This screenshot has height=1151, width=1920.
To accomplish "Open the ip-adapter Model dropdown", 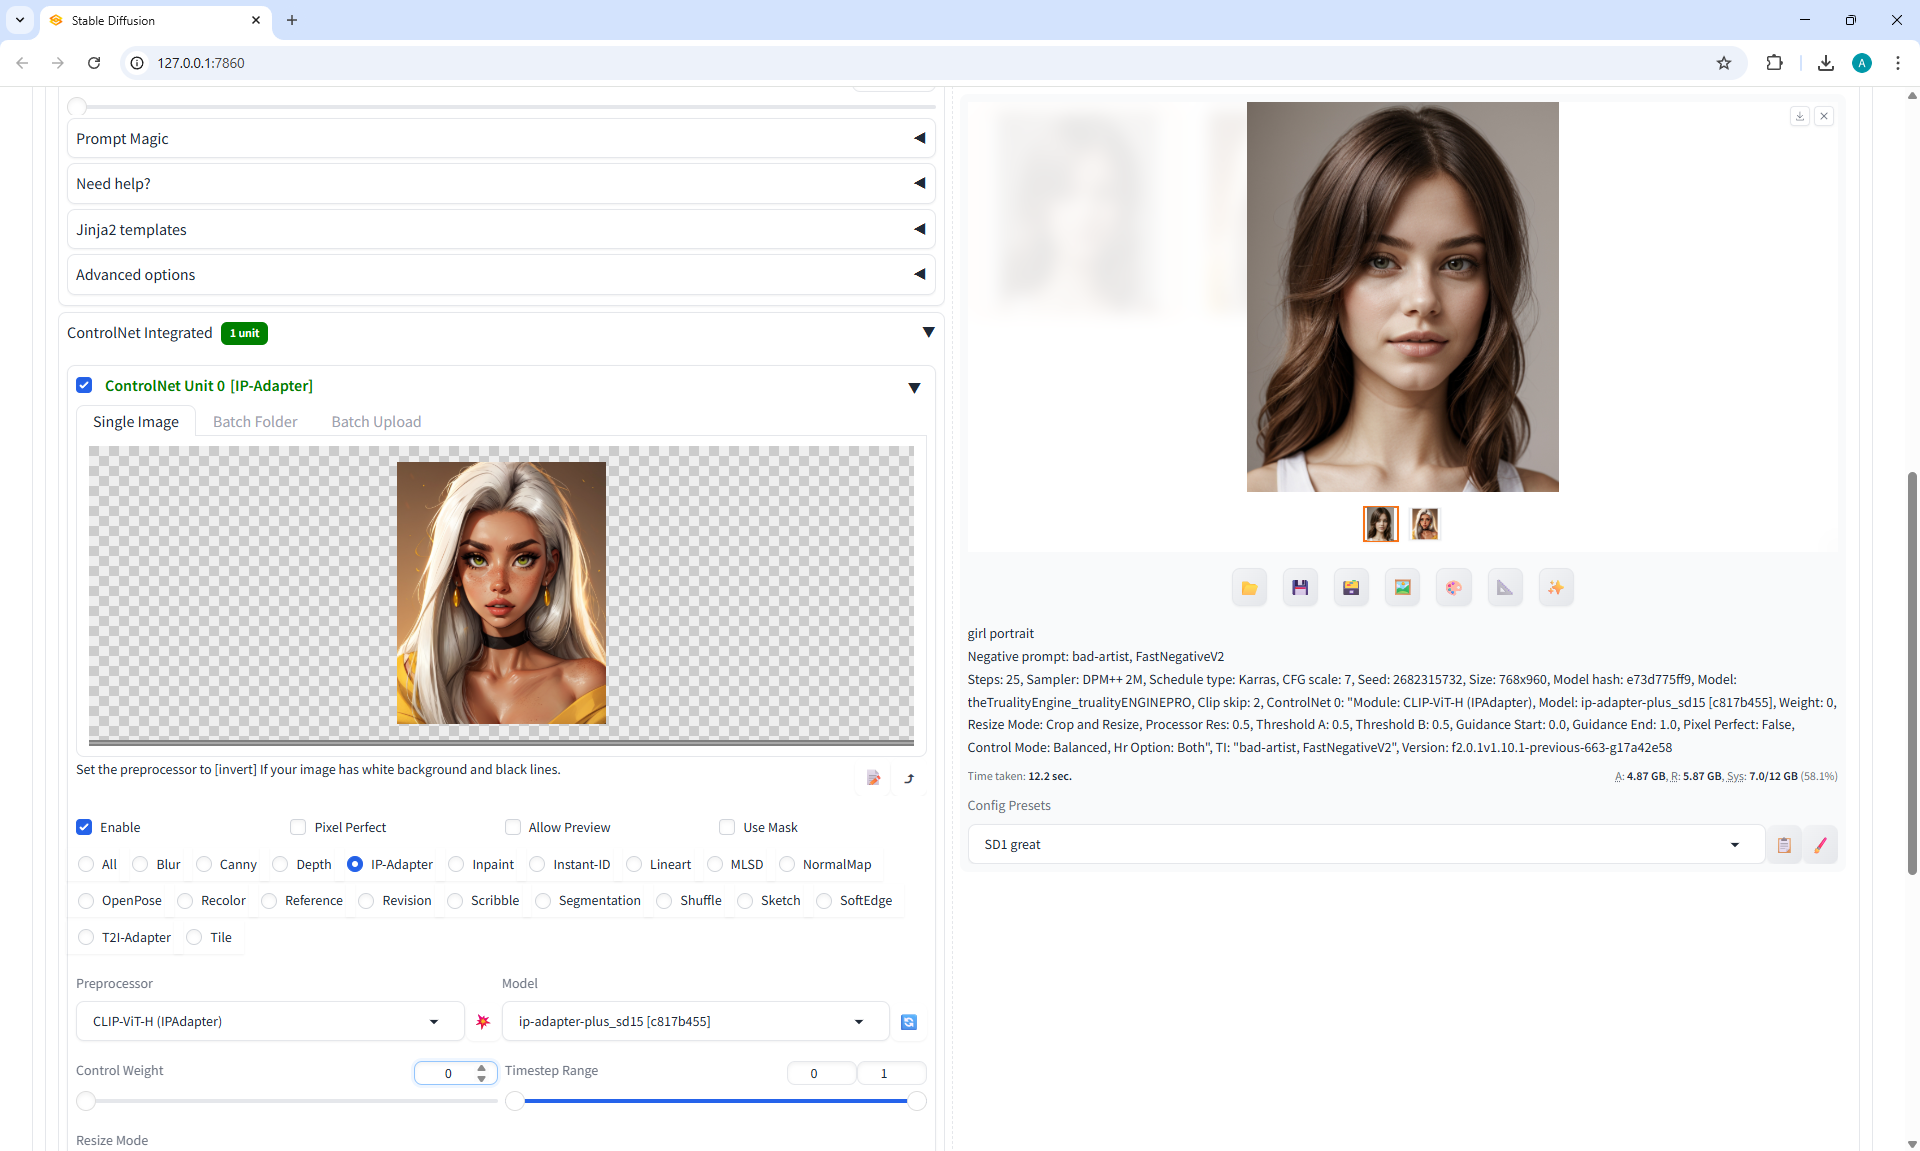I will (695, 1021).
